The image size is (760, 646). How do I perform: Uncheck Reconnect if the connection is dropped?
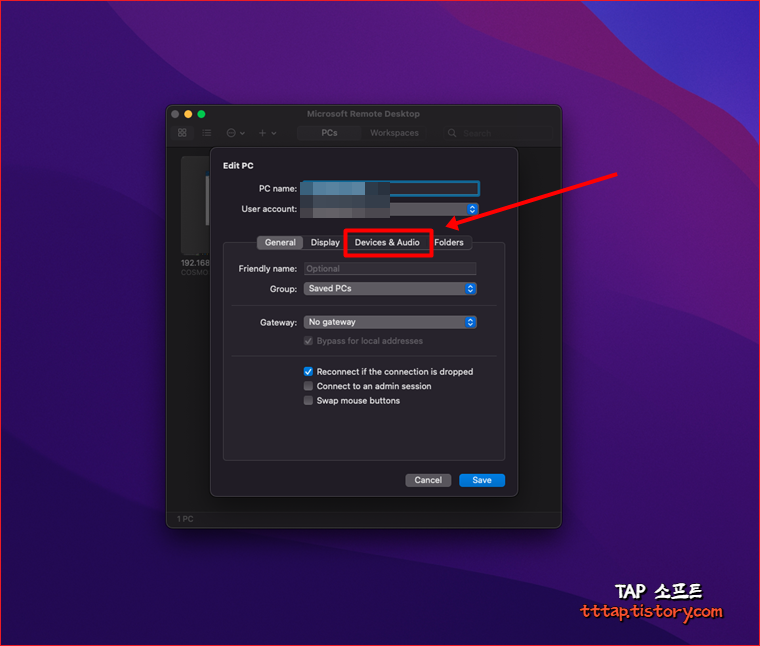[308, 372]
